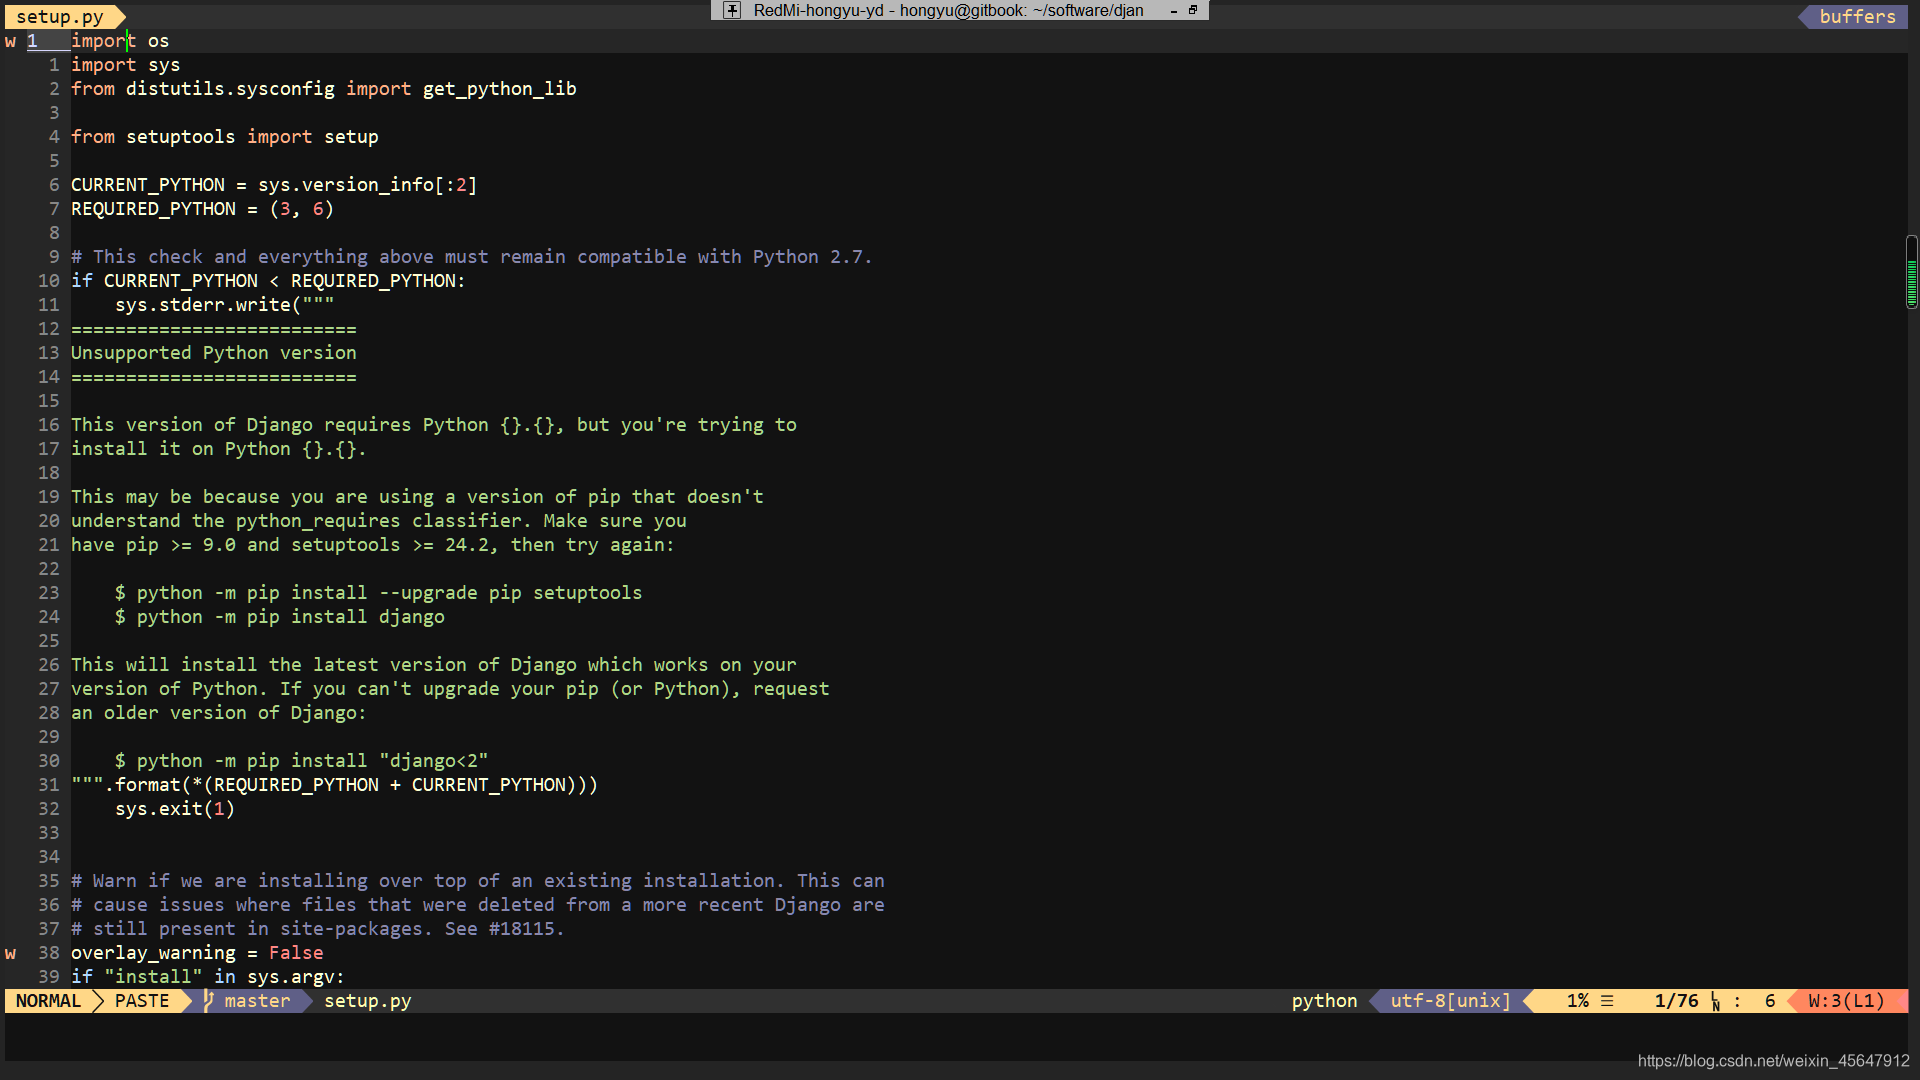
Task: Click the csdn blog URL at bottom right
Action: tap(1773, 1061)
